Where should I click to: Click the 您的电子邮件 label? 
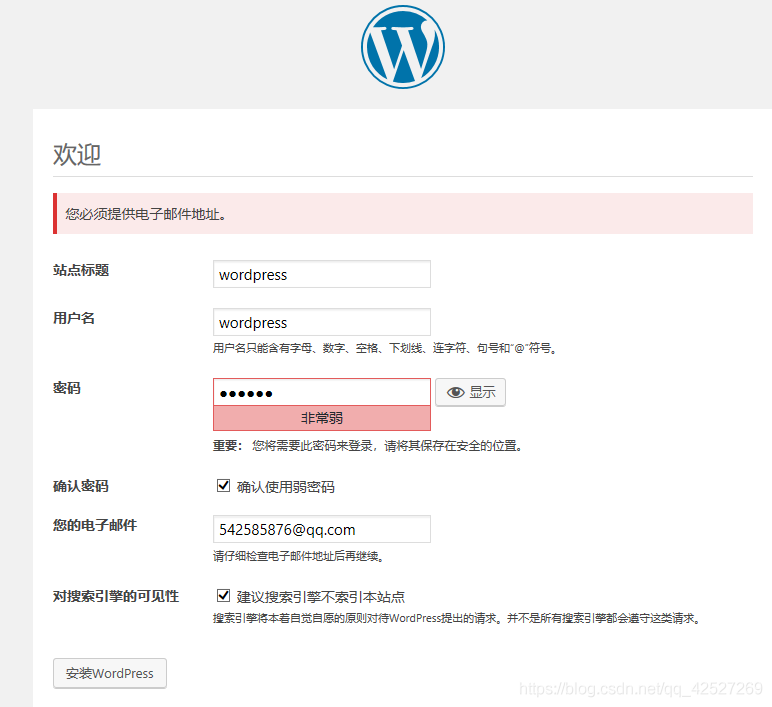pyautogui.click(x=95, y=525)
